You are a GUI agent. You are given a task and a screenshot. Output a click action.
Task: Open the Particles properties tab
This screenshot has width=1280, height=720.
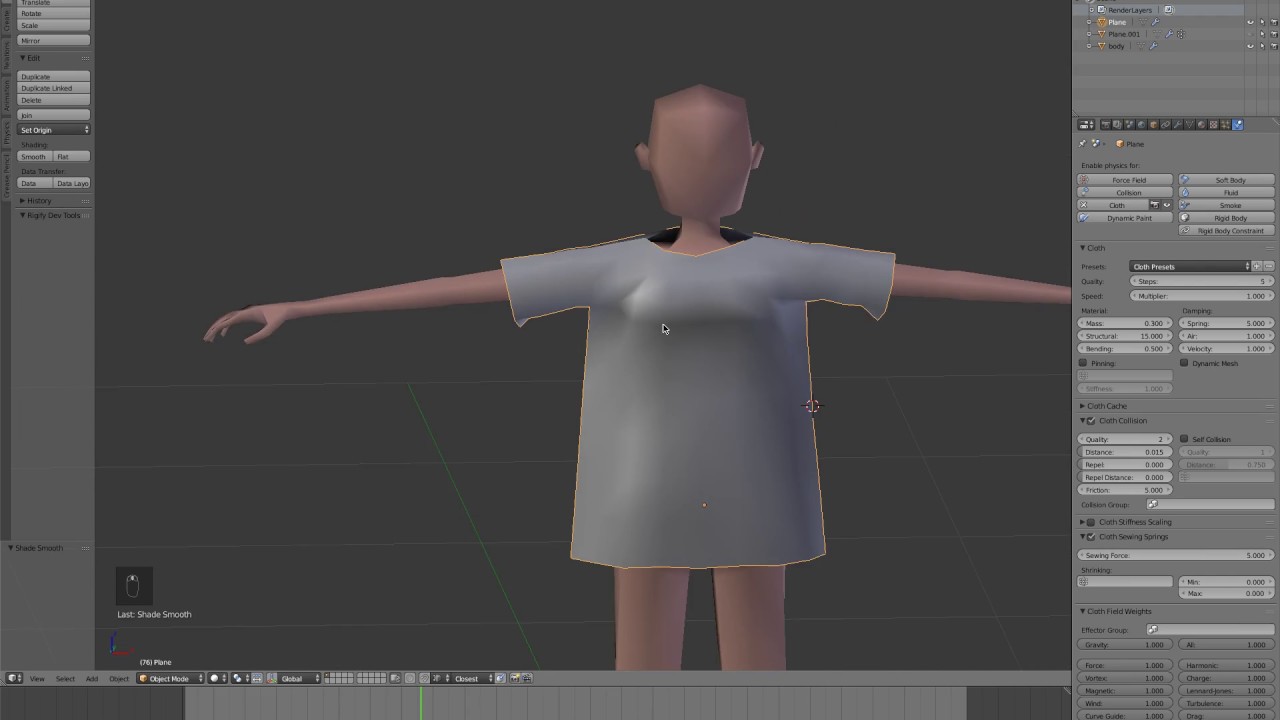point(1225,125)
